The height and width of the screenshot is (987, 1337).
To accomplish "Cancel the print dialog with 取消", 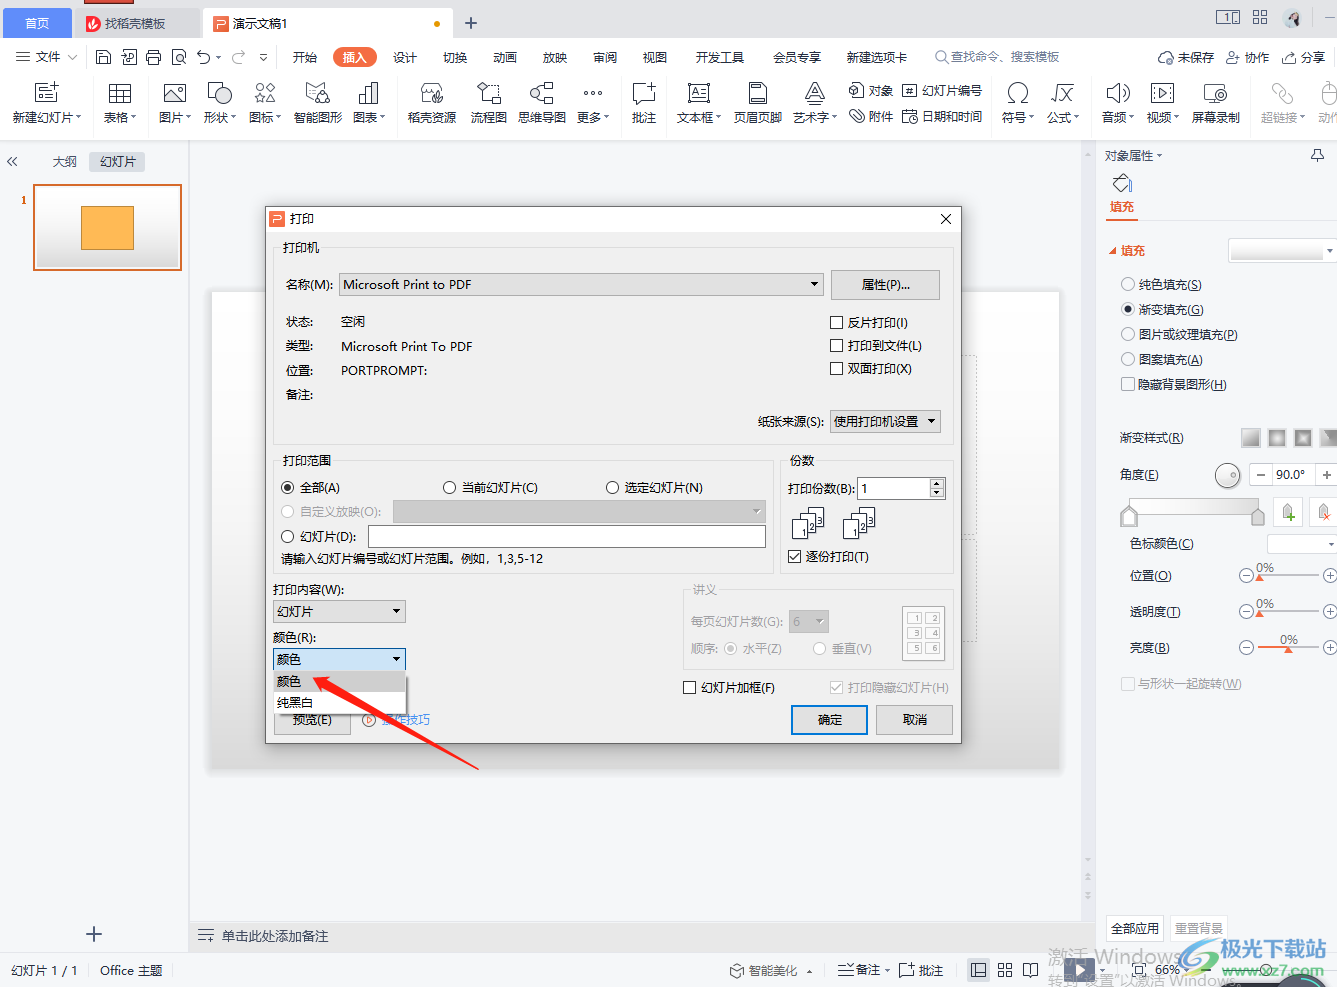I will [914, 720].
